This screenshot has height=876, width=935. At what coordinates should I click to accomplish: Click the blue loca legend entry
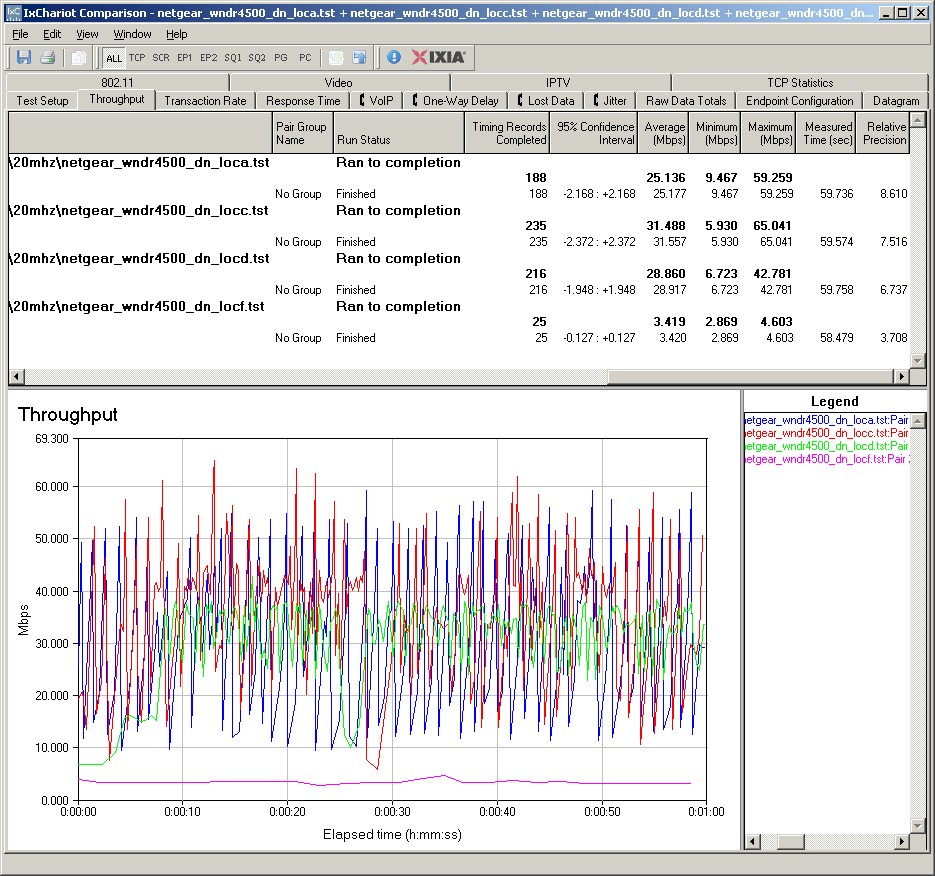(x=826, y=420)
